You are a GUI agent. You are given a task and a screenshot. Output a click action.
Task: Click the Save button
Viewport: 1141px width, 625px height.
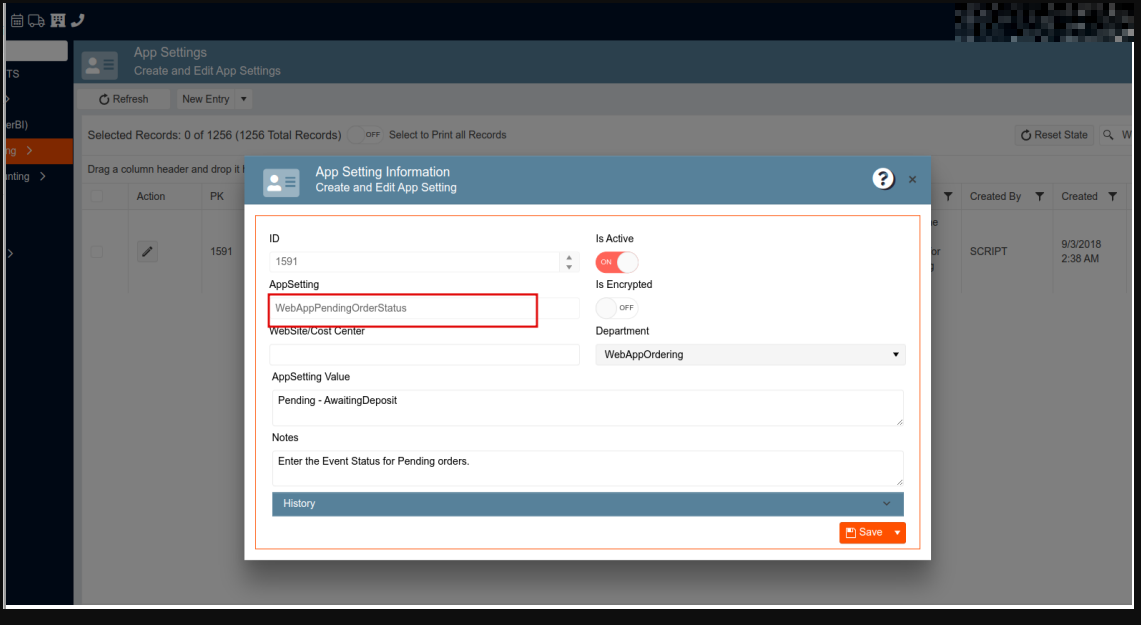click(864, 533)
